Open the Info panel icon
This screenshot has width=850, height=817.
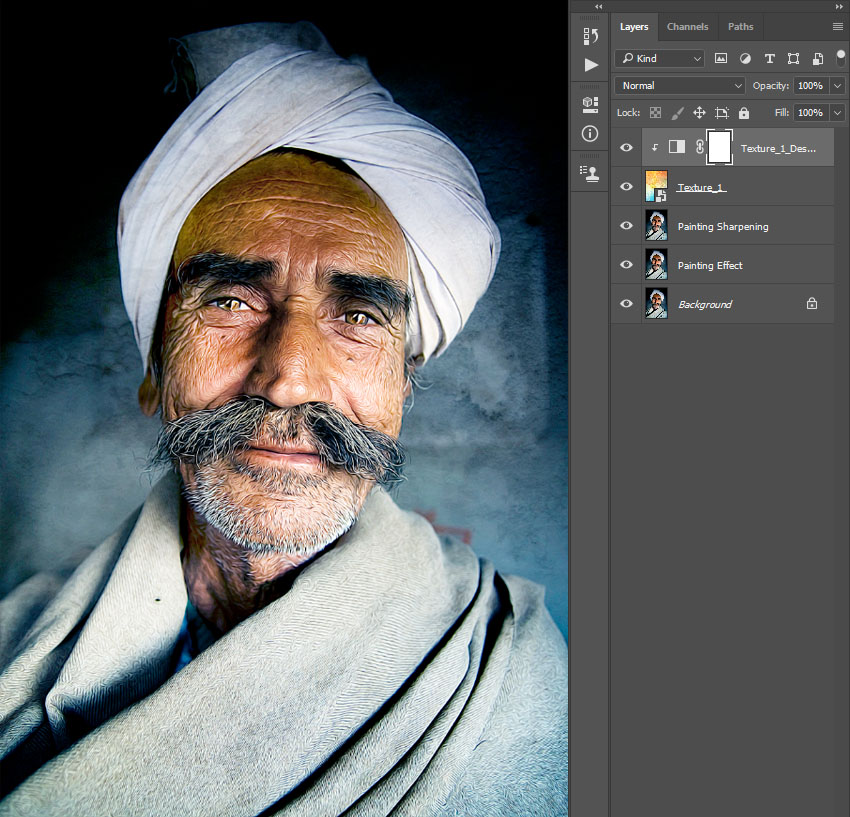point(590,134)
